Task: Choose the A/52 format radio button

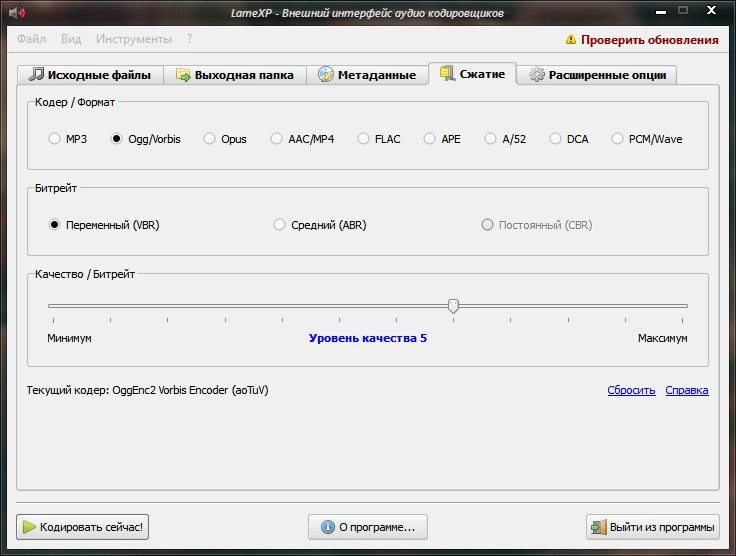Action: (x=490, y=139)
